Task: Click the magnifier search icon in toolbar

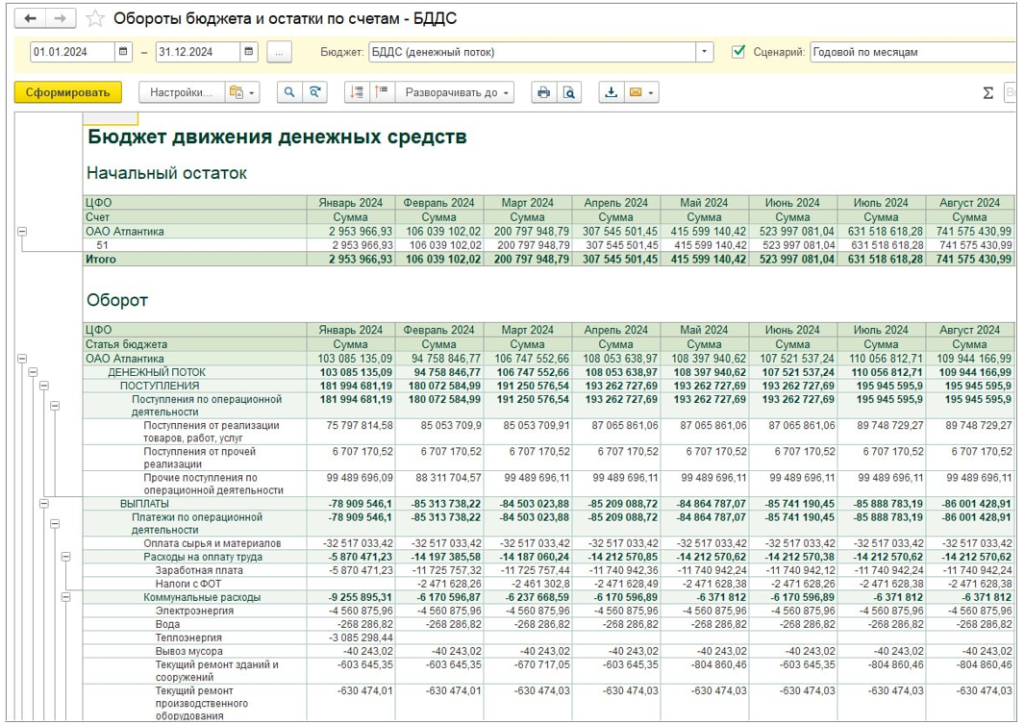Action: coord(289,92)
